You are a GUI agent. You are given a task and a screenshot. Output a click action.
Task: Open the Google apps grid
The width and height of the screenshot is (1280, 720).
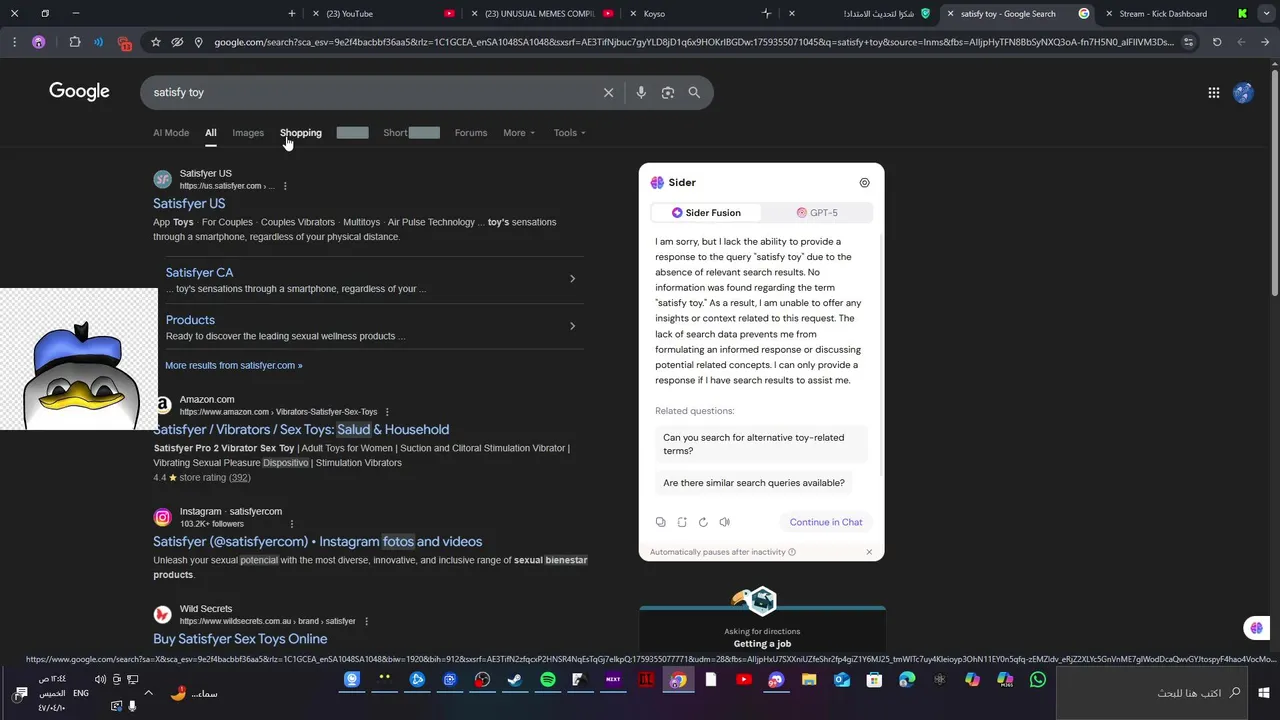(x=1214, y=93)
